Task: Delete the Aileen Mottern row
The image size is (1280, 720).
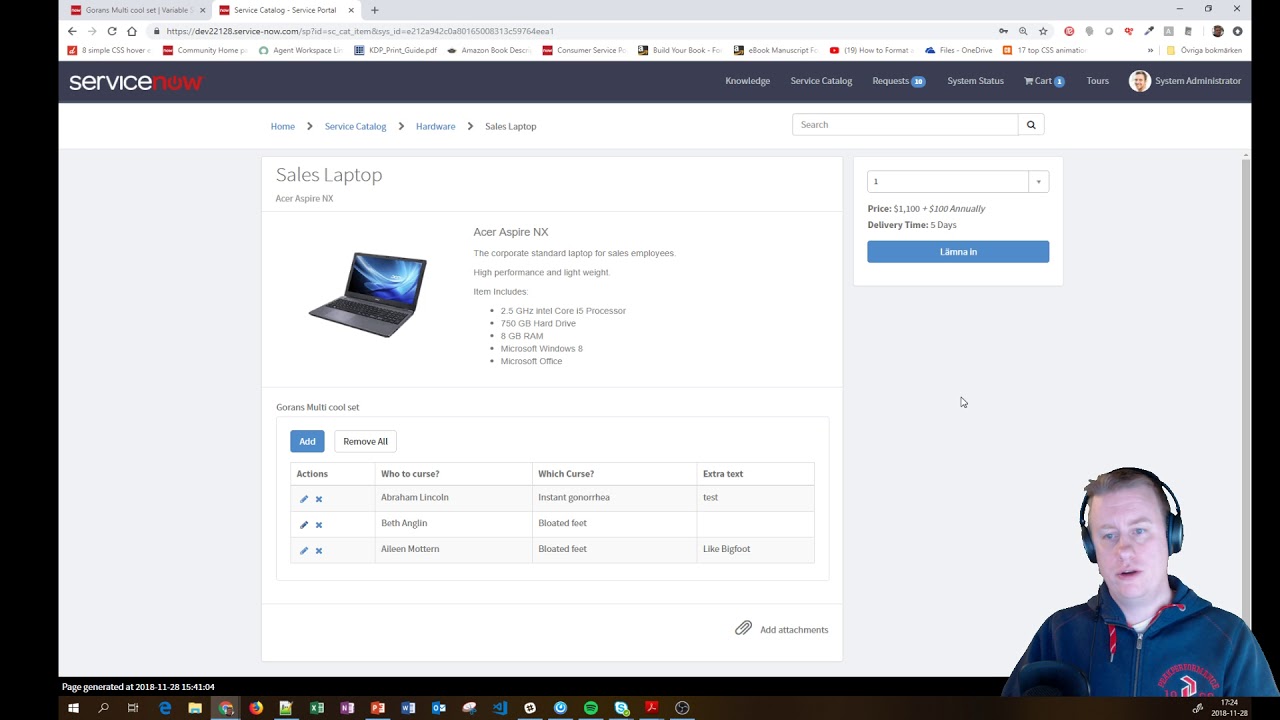Action: (319, 551)
